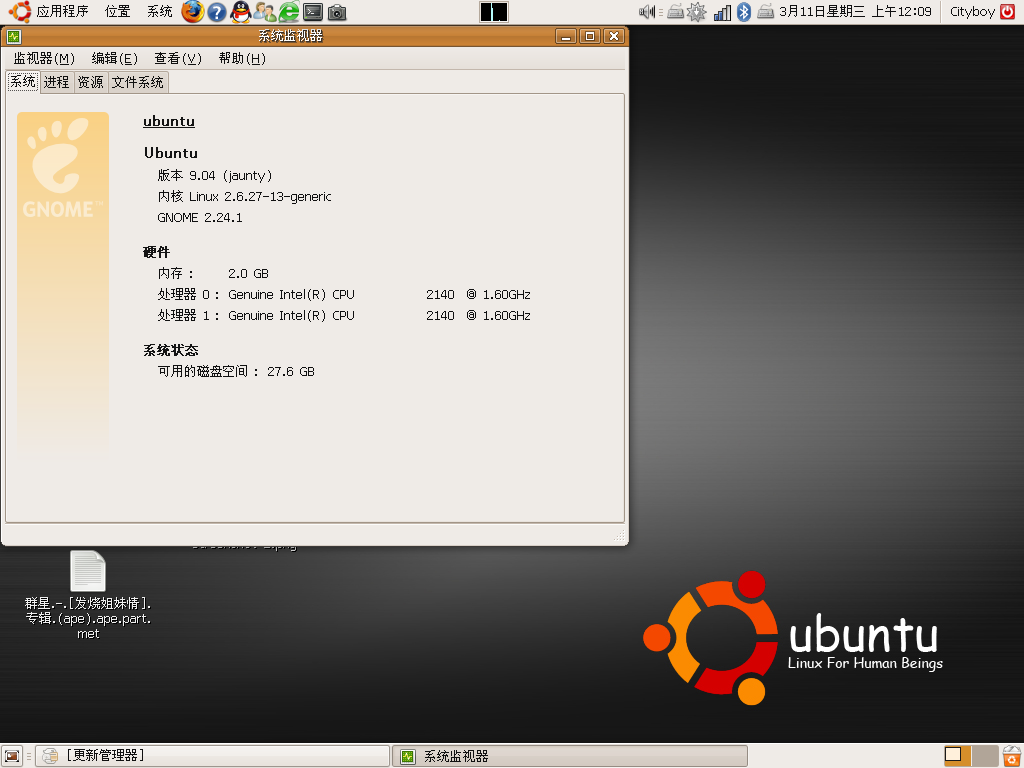This screenshot has width=1024, height=768.
Task: Click the black system load monitor applet
Action: tap(494, 12)
